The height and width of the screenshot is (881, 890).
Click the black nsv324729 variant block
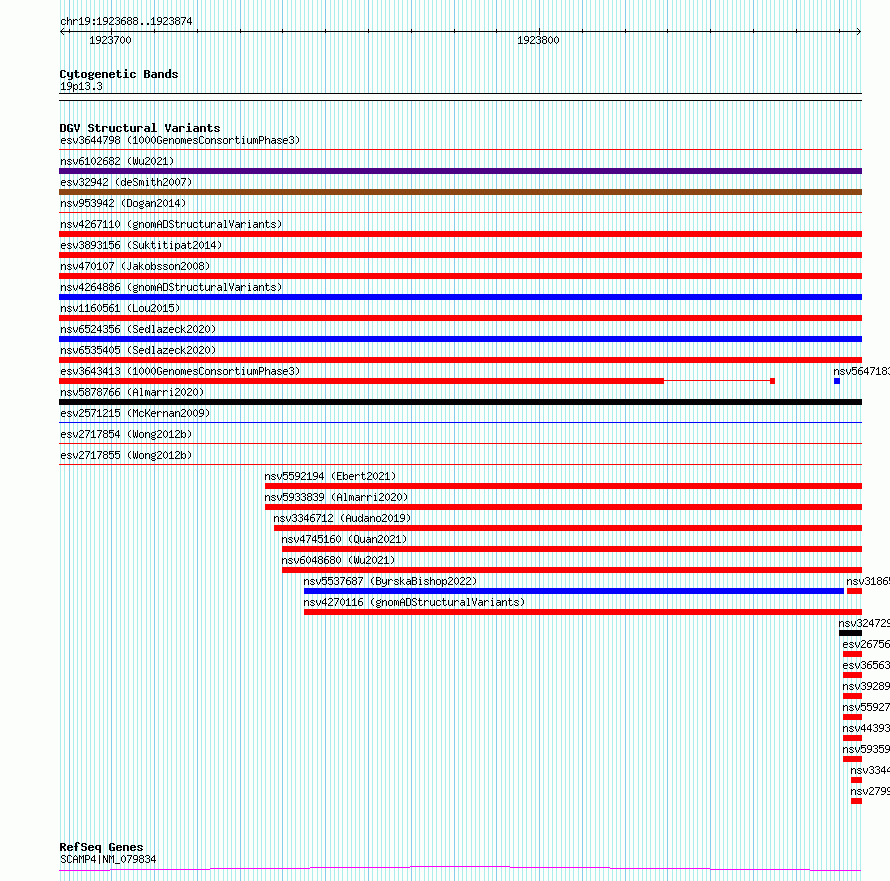pyautogui.click(x=850, y=633)
